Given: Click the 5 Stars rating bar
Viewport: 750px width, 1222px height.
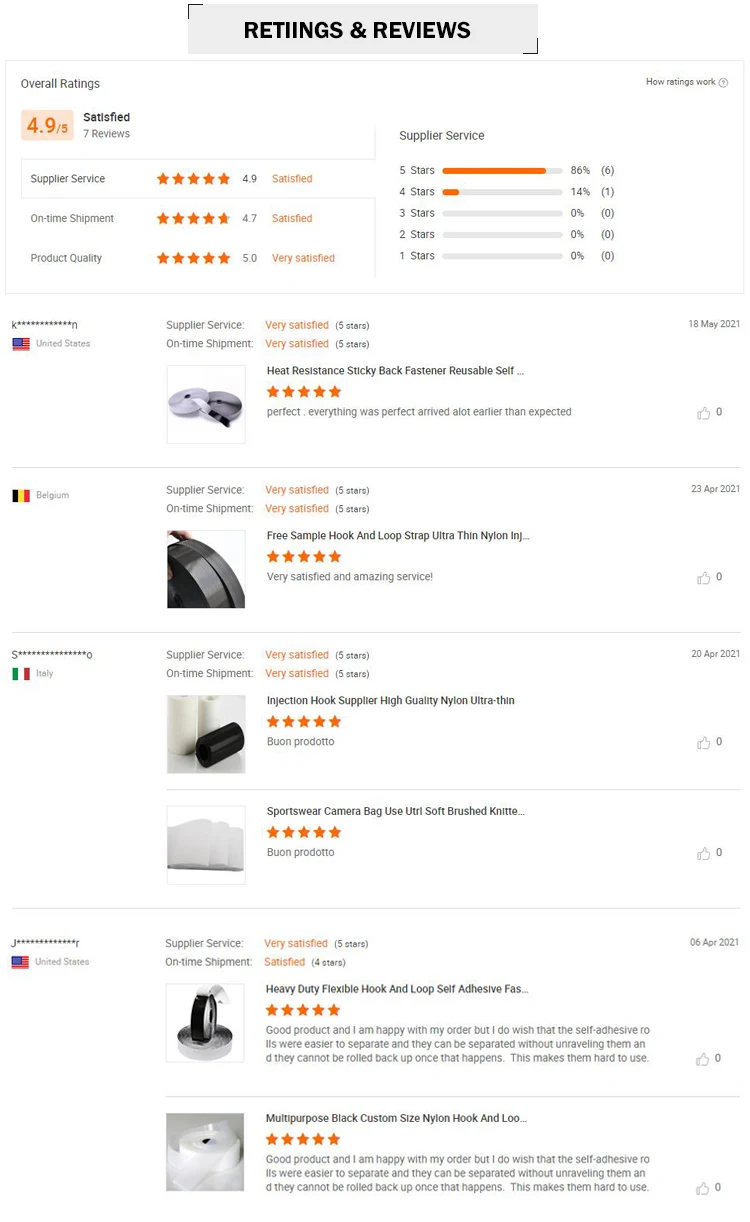Looking at the screenshot, I should point(502,171).
